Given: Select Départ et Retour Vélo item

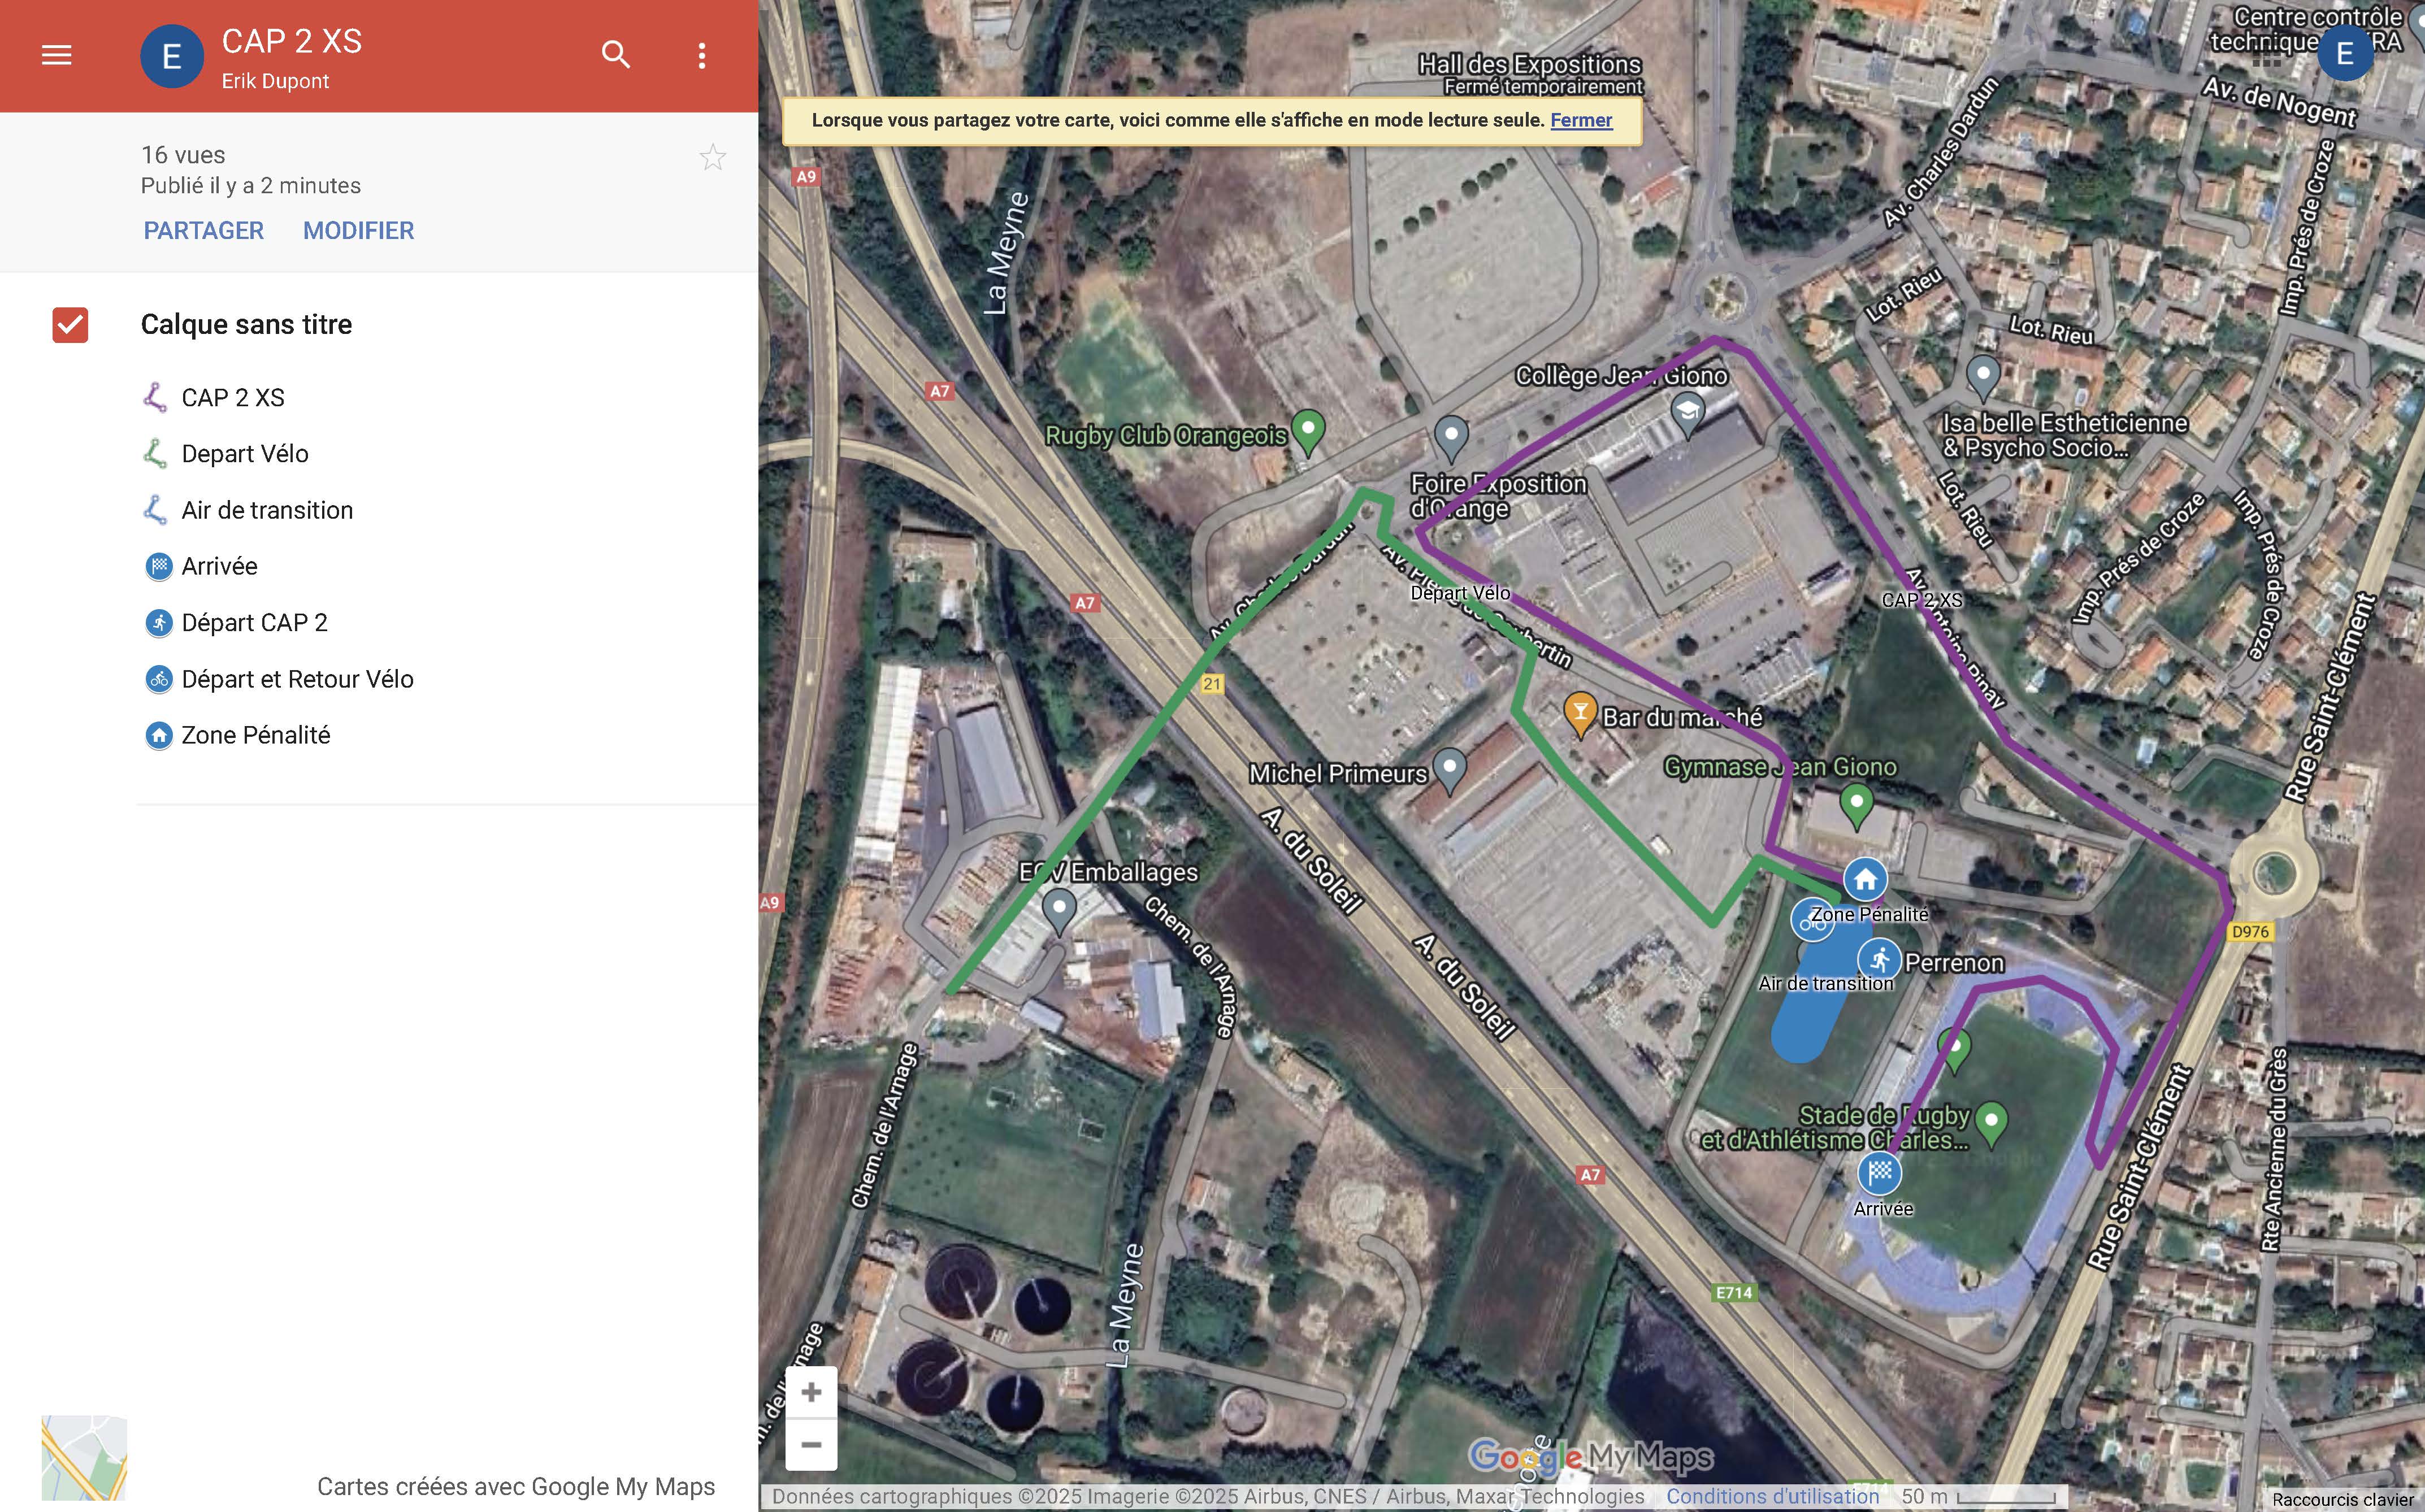Looking at the screenshot, I should point(296,680).
